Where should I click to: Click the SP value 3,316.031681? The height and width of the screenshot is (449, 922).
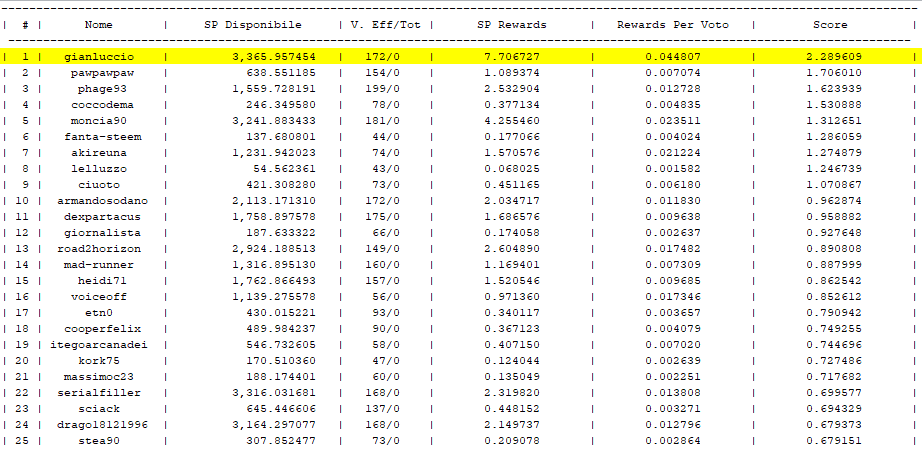pos(274,393)
